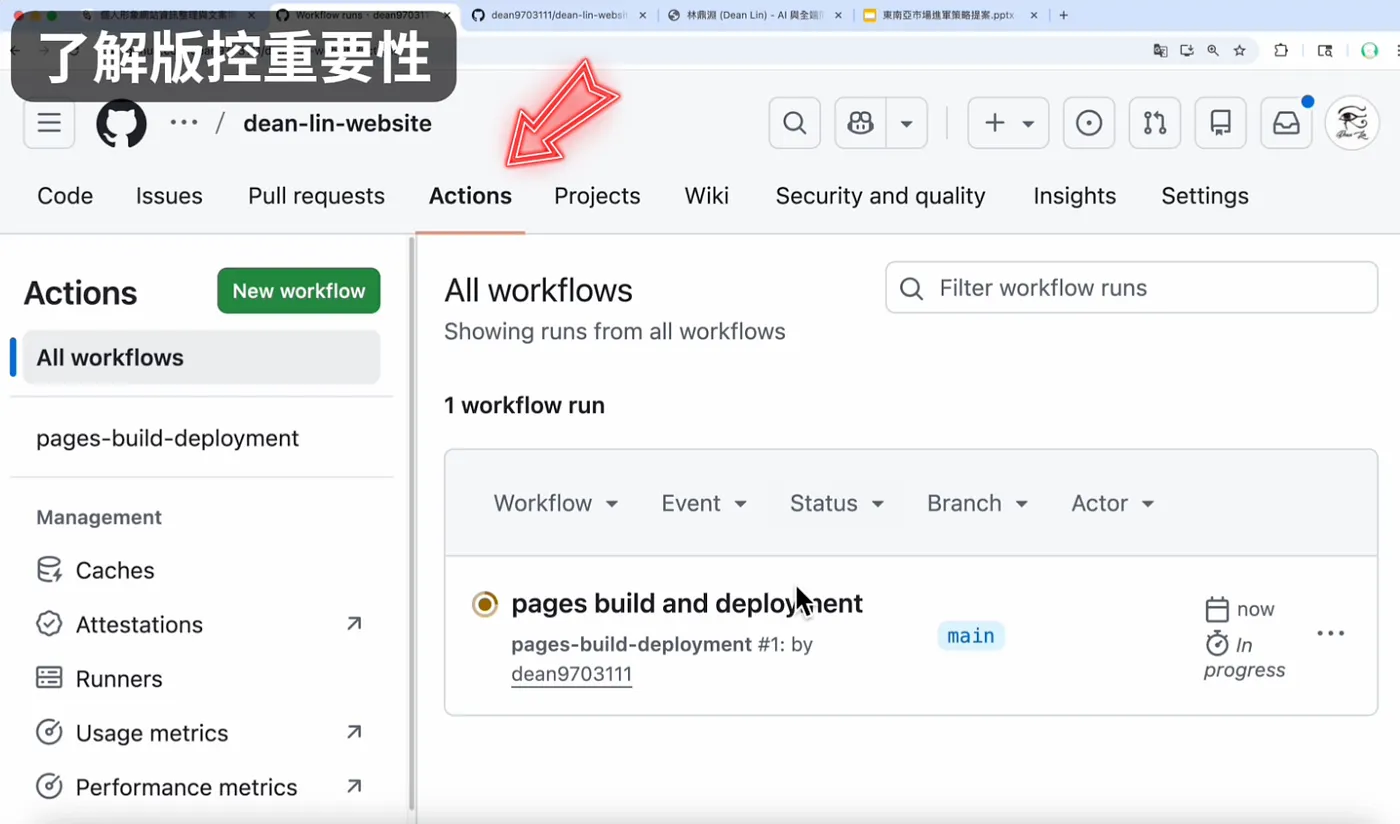
Task: Open GitHub Copilot chat icon
Action: (860, 123)
